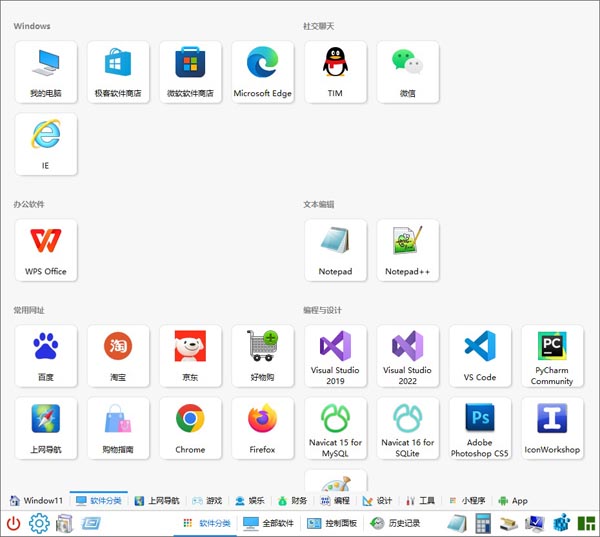Viewport: 600px width, 537px height.
Task: Switch to 设计 (Design) tab
Action: 377,501
